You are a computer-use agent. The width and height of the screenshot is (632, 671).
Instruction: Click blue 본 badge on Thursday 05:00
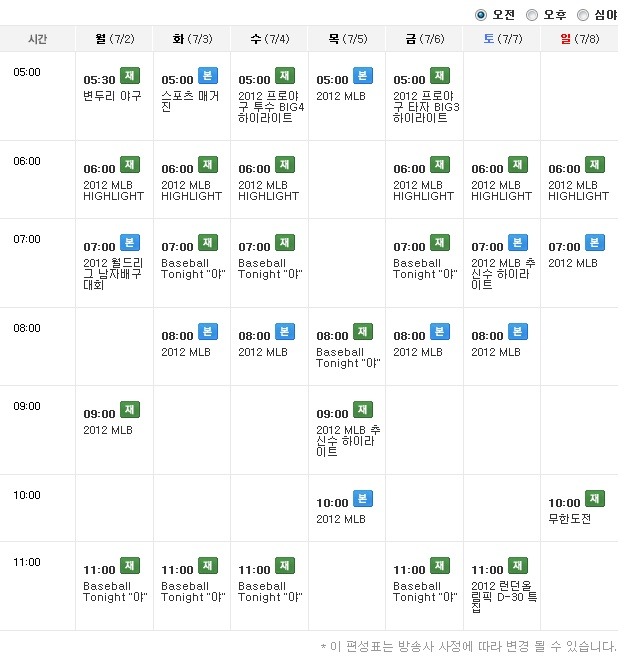(362, 76)
